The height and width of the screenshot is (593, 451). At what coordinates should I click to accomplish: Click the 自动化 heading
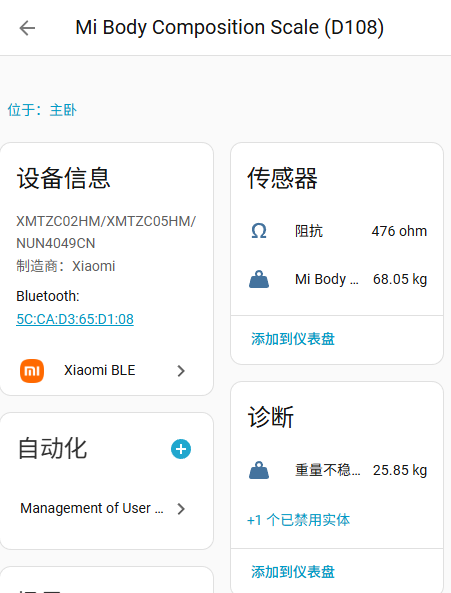coord(53,449)
